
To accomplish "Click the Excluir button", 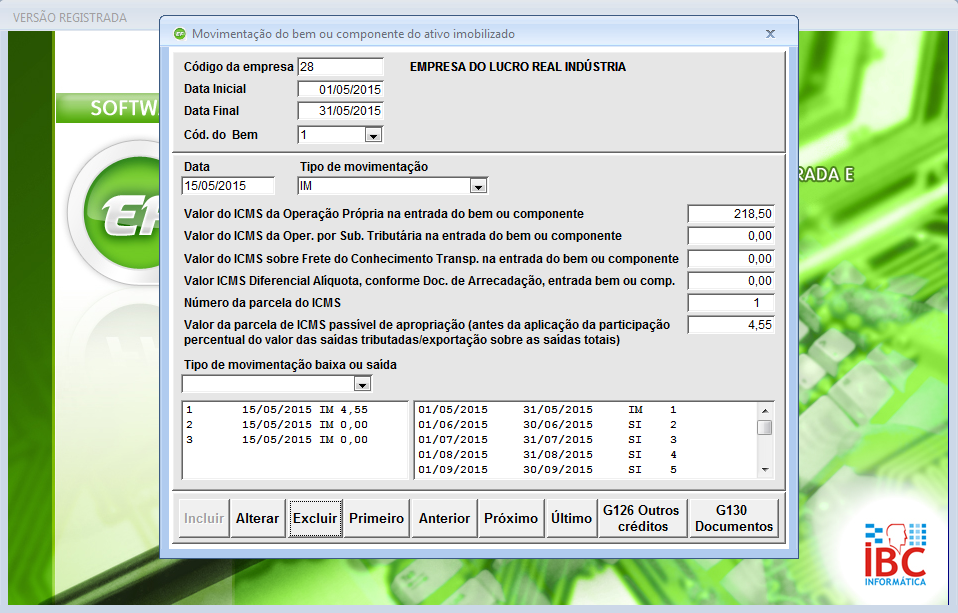I will (315, 518).
